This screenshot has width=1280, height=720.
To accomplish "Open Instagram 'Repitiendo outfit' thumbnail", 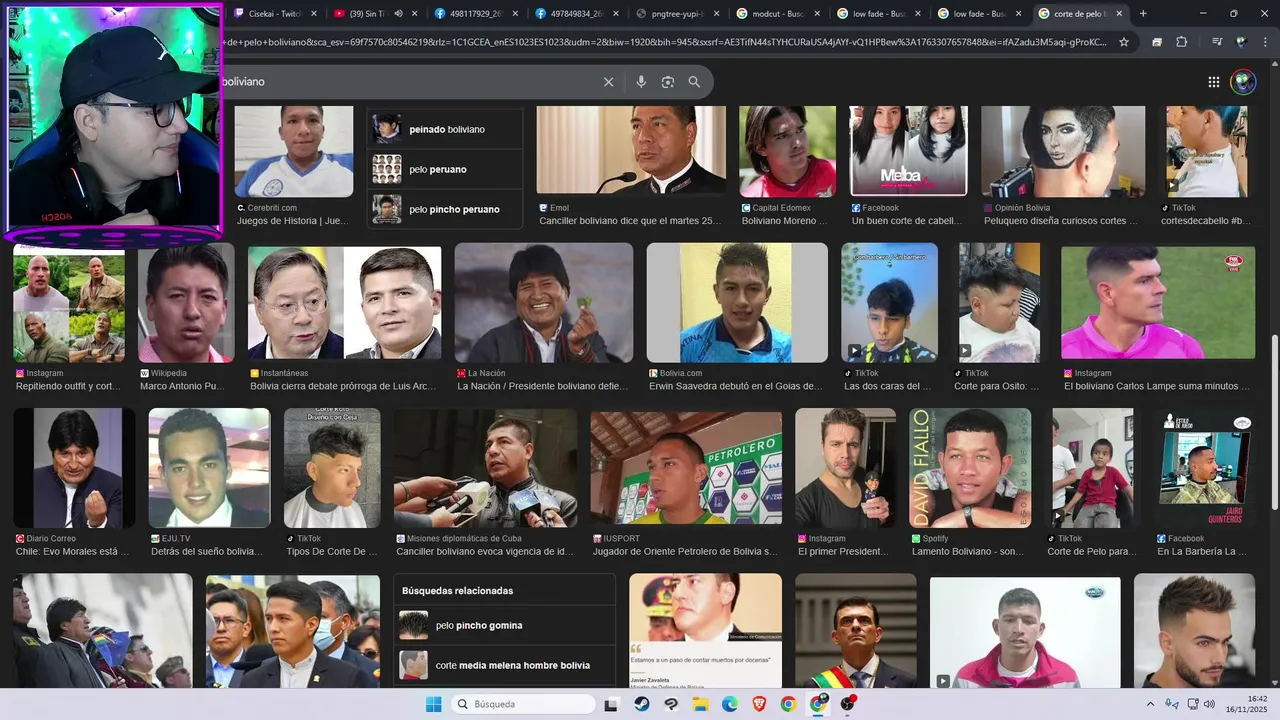I will point(69,308).
